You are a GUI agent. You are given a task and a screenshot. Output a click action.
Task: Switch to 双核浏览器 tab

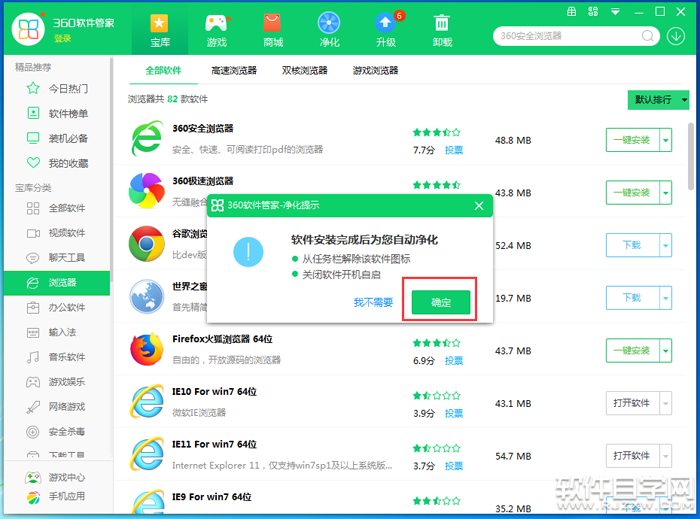(x=304, y=71)
